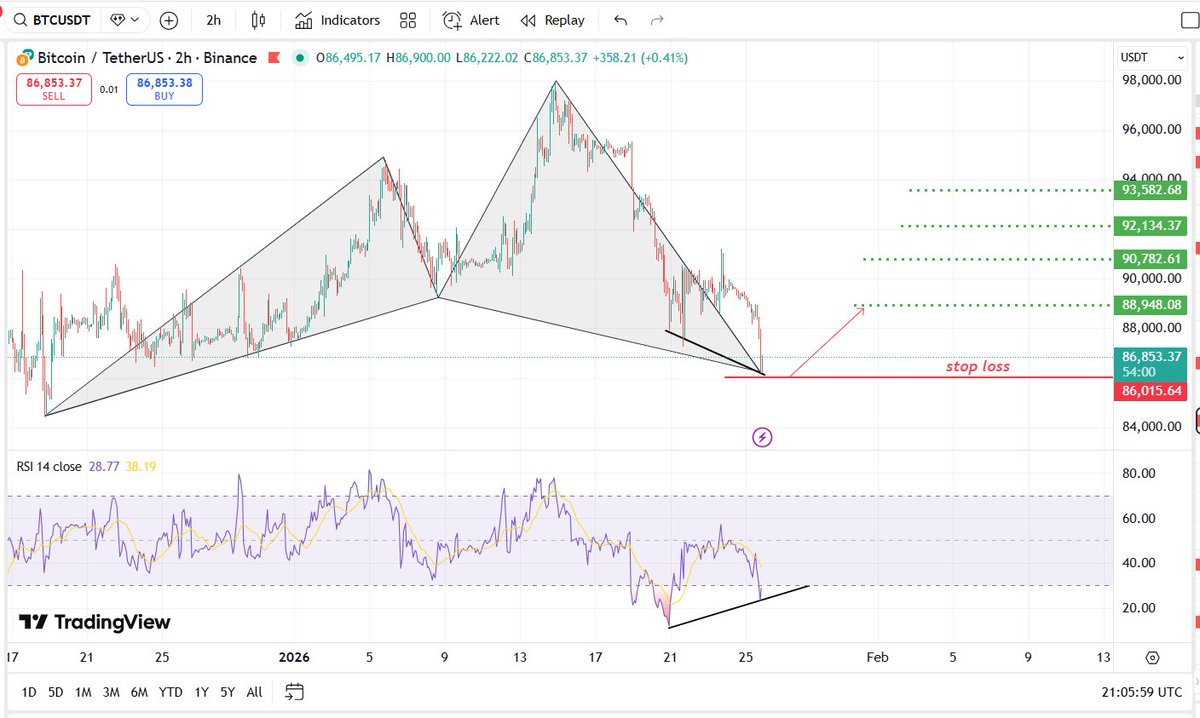Screen dimensions: 1200x718
Task: Select the 88,948.08 target price label
Action: 1150,304
